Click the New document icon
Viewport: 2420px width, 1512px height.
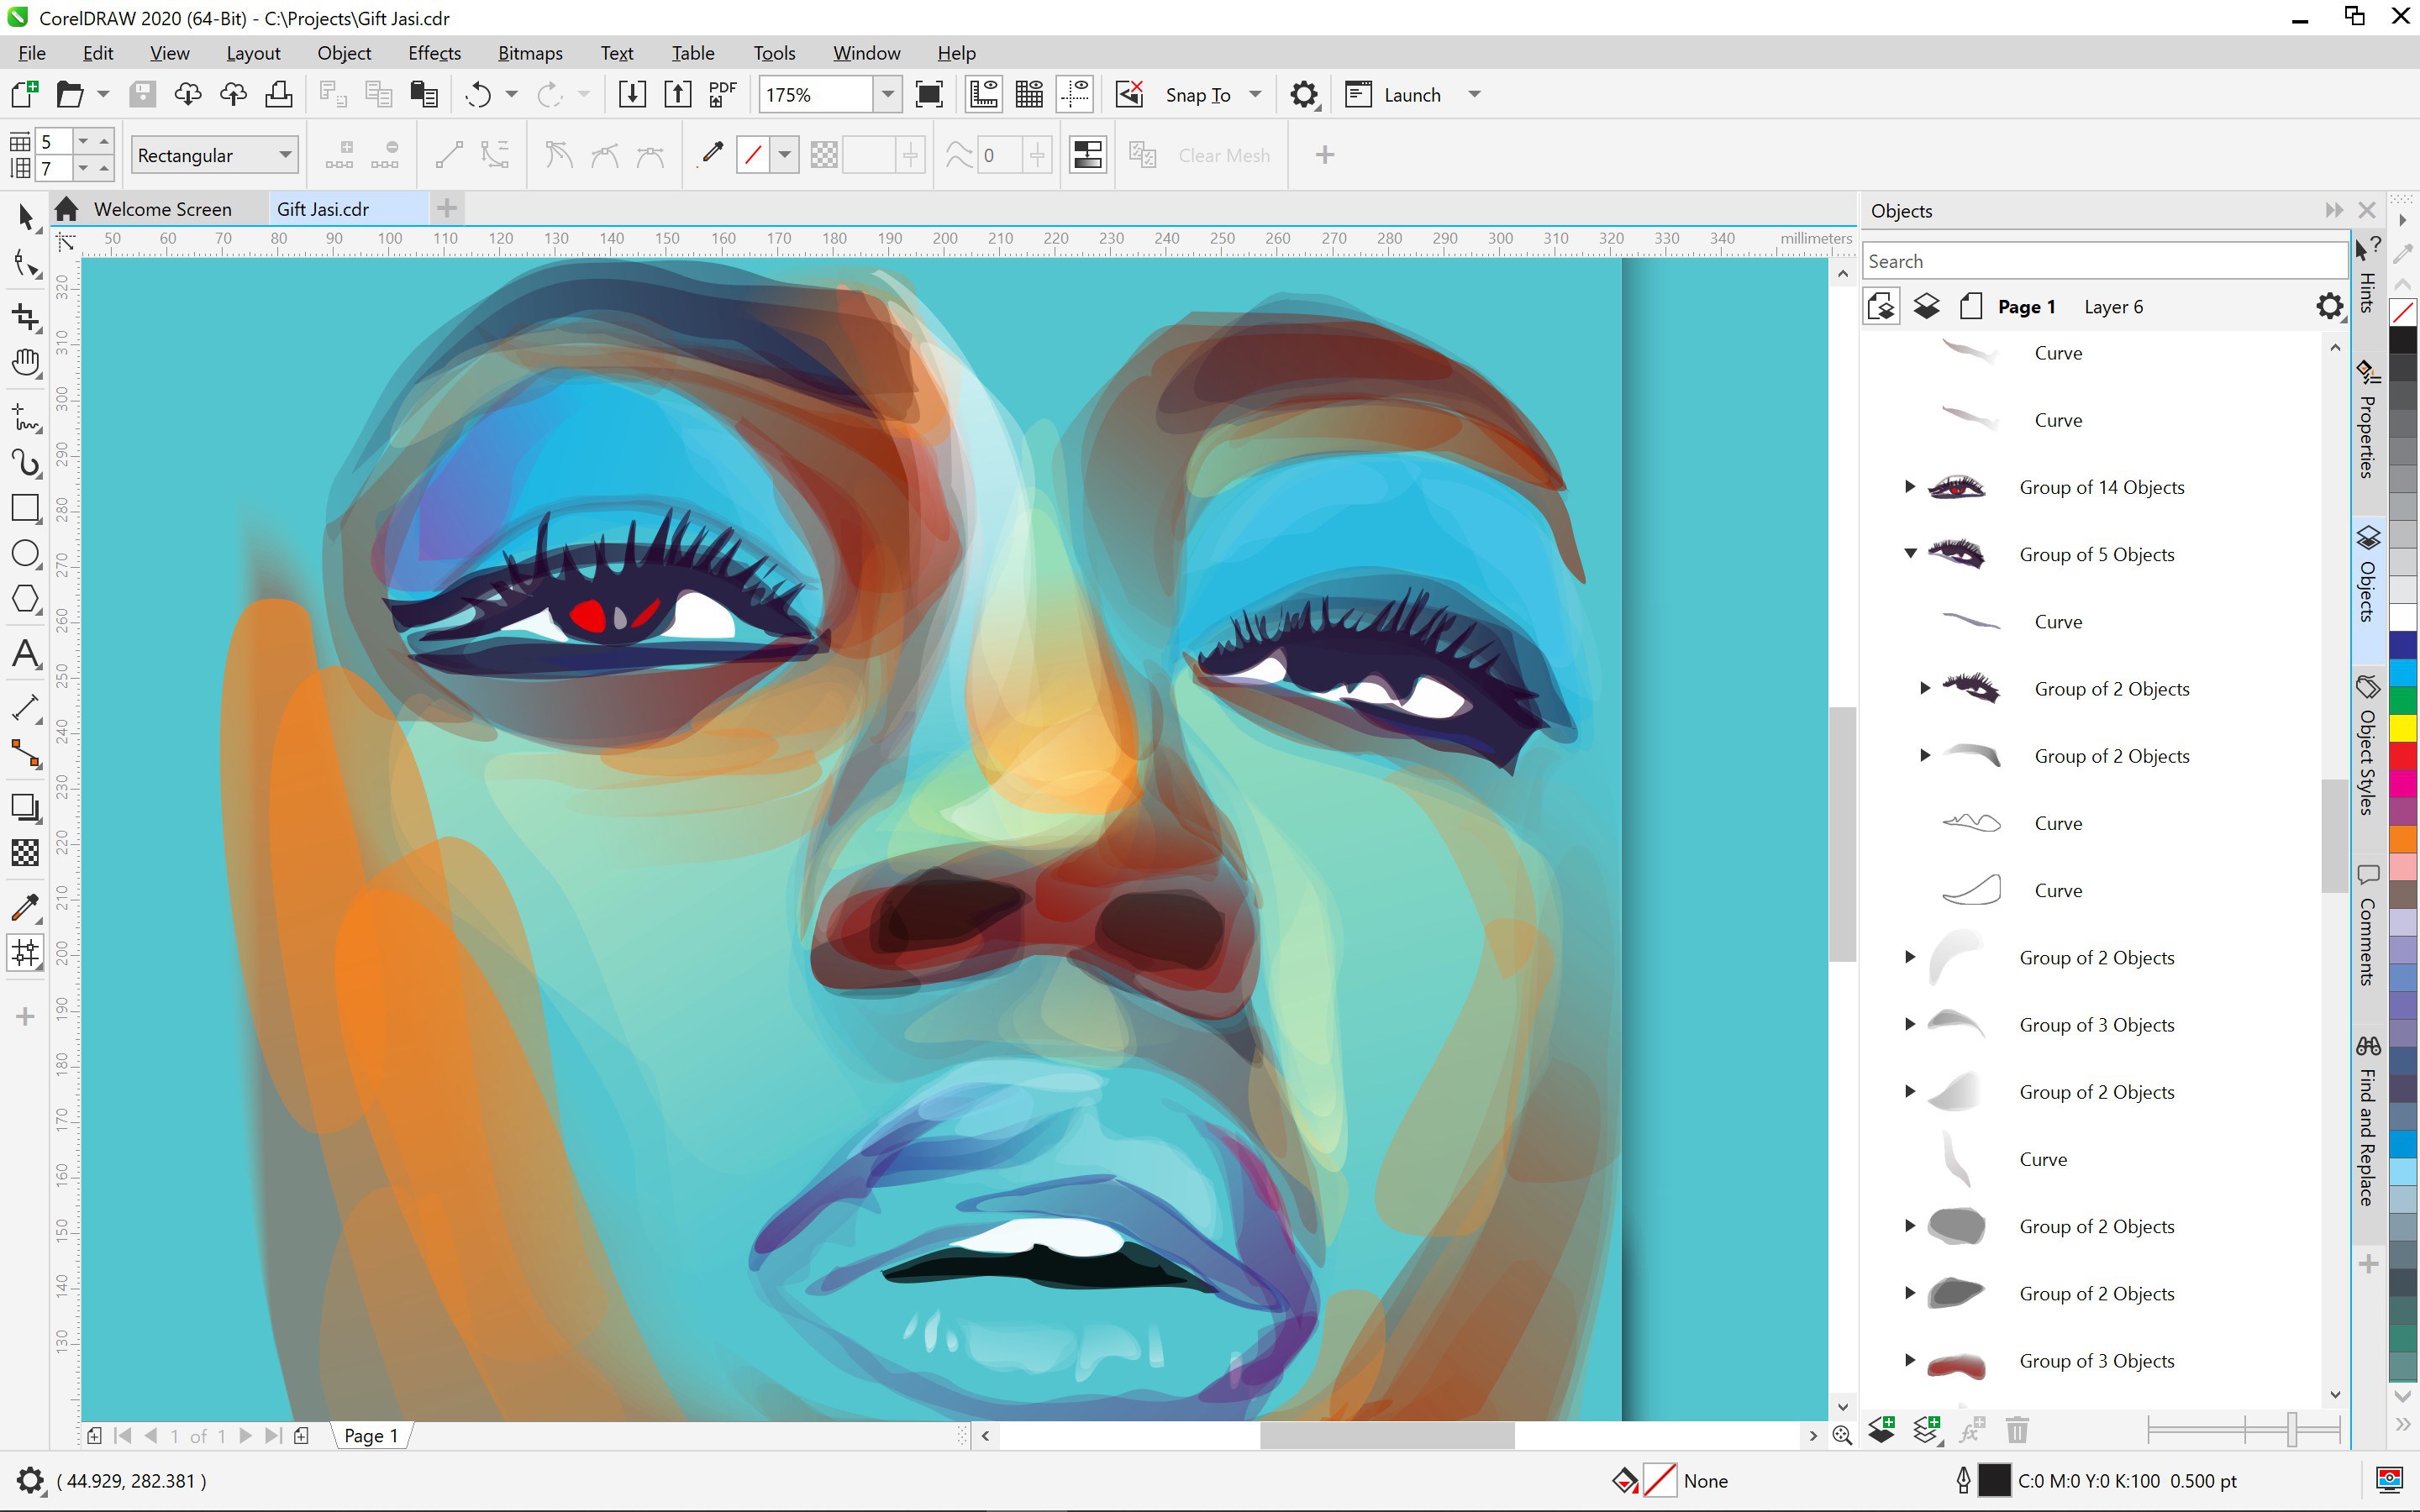25,95
